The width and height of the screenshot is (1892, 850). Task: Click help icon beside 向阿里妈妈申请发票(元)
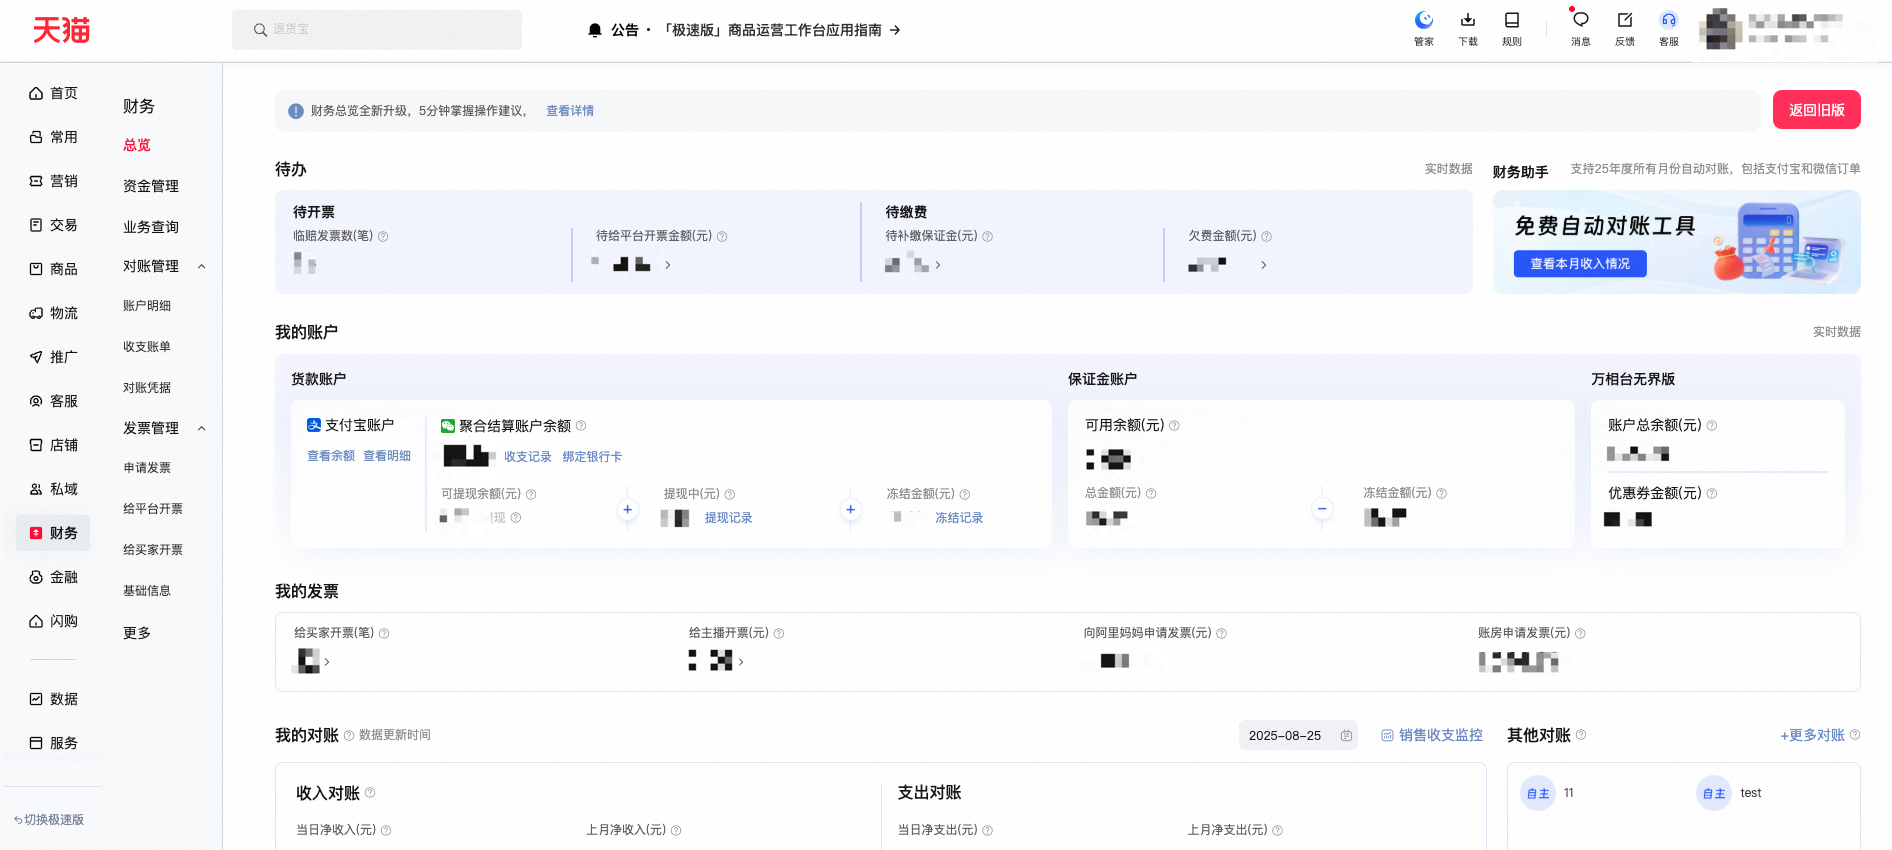pyautogui.click(x=1222, y=634)
